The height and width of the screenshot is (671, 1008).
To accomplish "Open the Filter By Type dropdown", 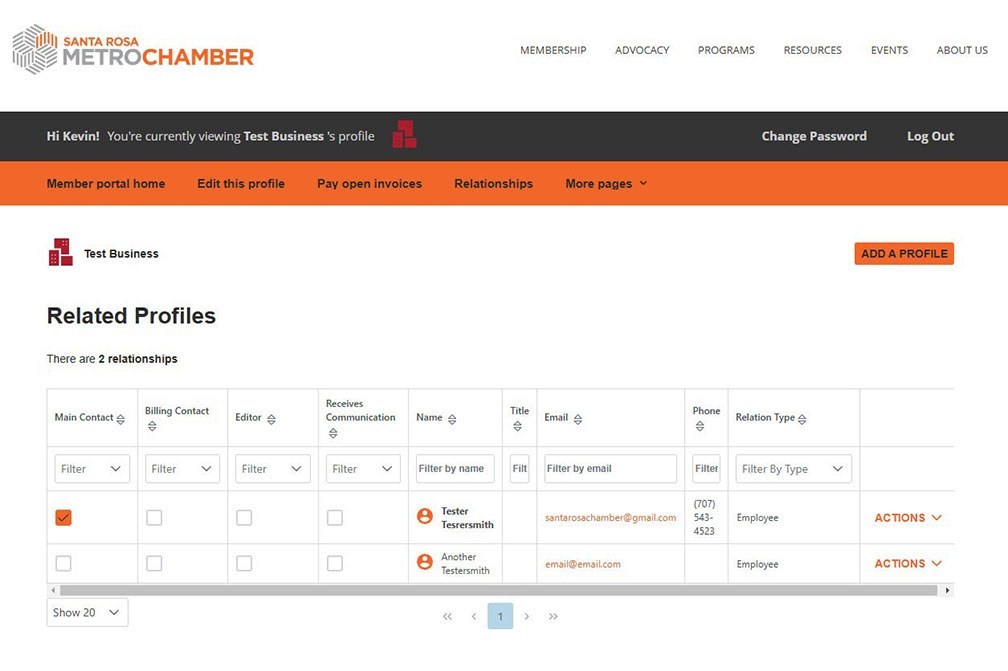I will [x=794, y=469].
